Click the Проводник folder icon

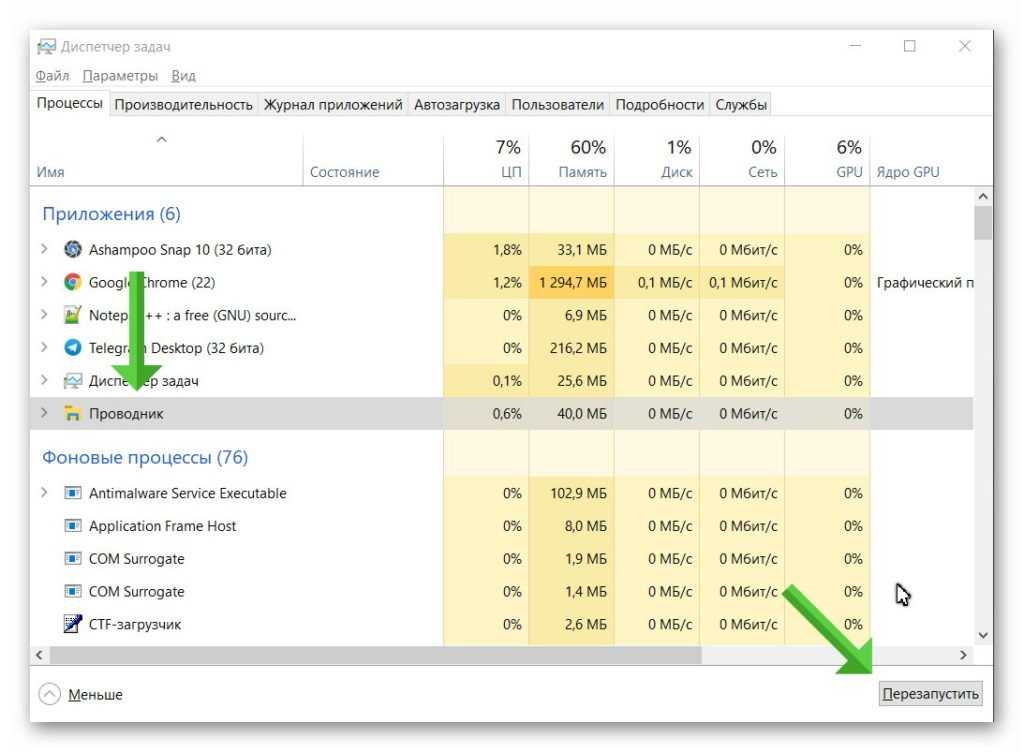[72, 413]
